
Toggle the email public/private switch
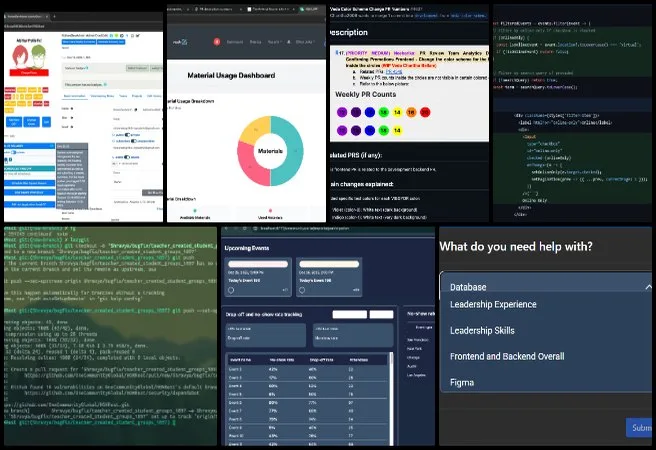pyautogui.click(x=127, y=135)
